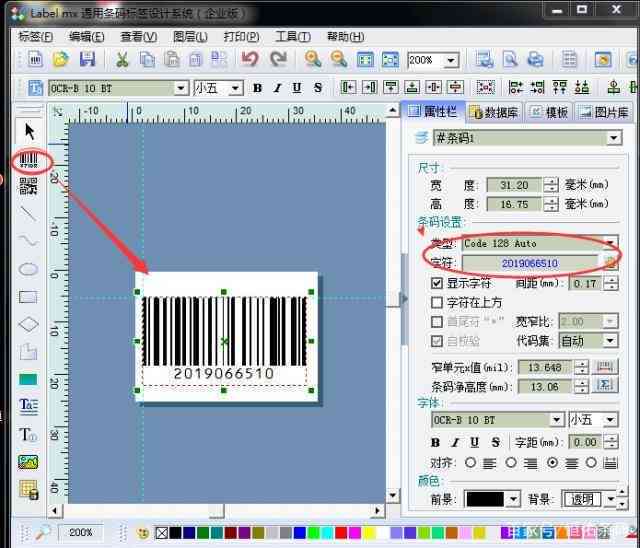
Task: Select the diamond shape tool
Action: pyautogui.click(x=28, y=324)
